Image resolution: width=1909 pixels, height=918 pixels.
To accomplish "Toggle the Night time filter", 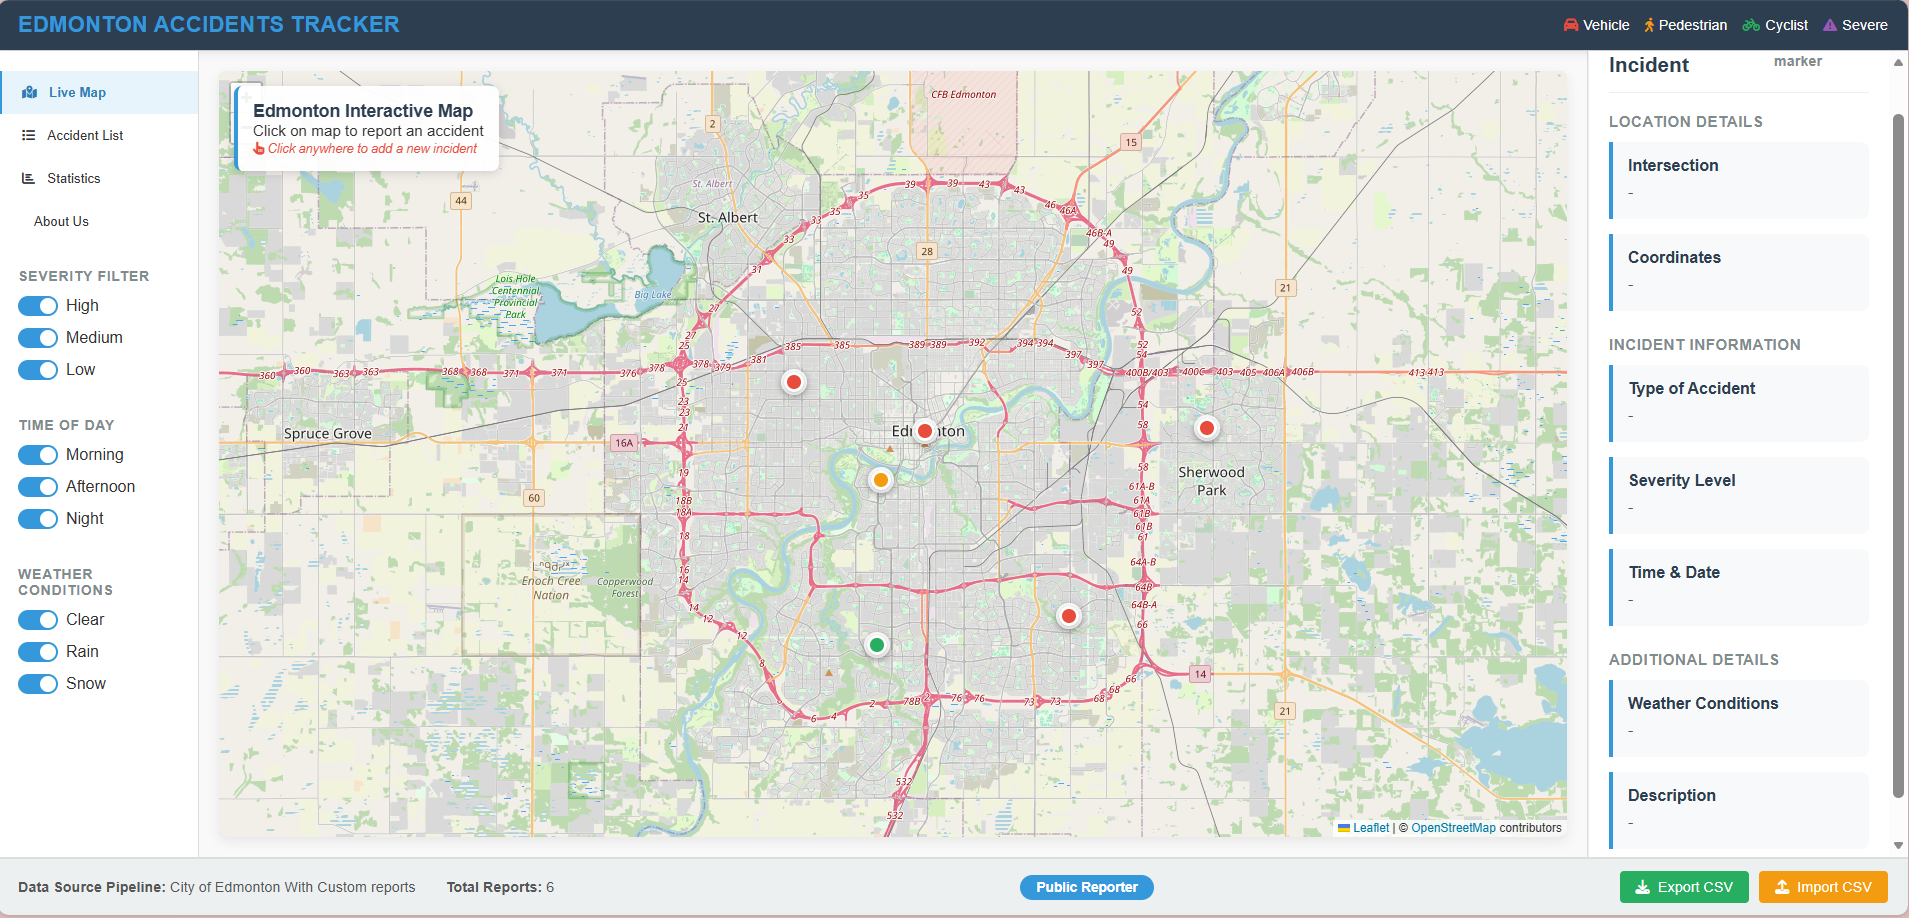I will [38, 519].
